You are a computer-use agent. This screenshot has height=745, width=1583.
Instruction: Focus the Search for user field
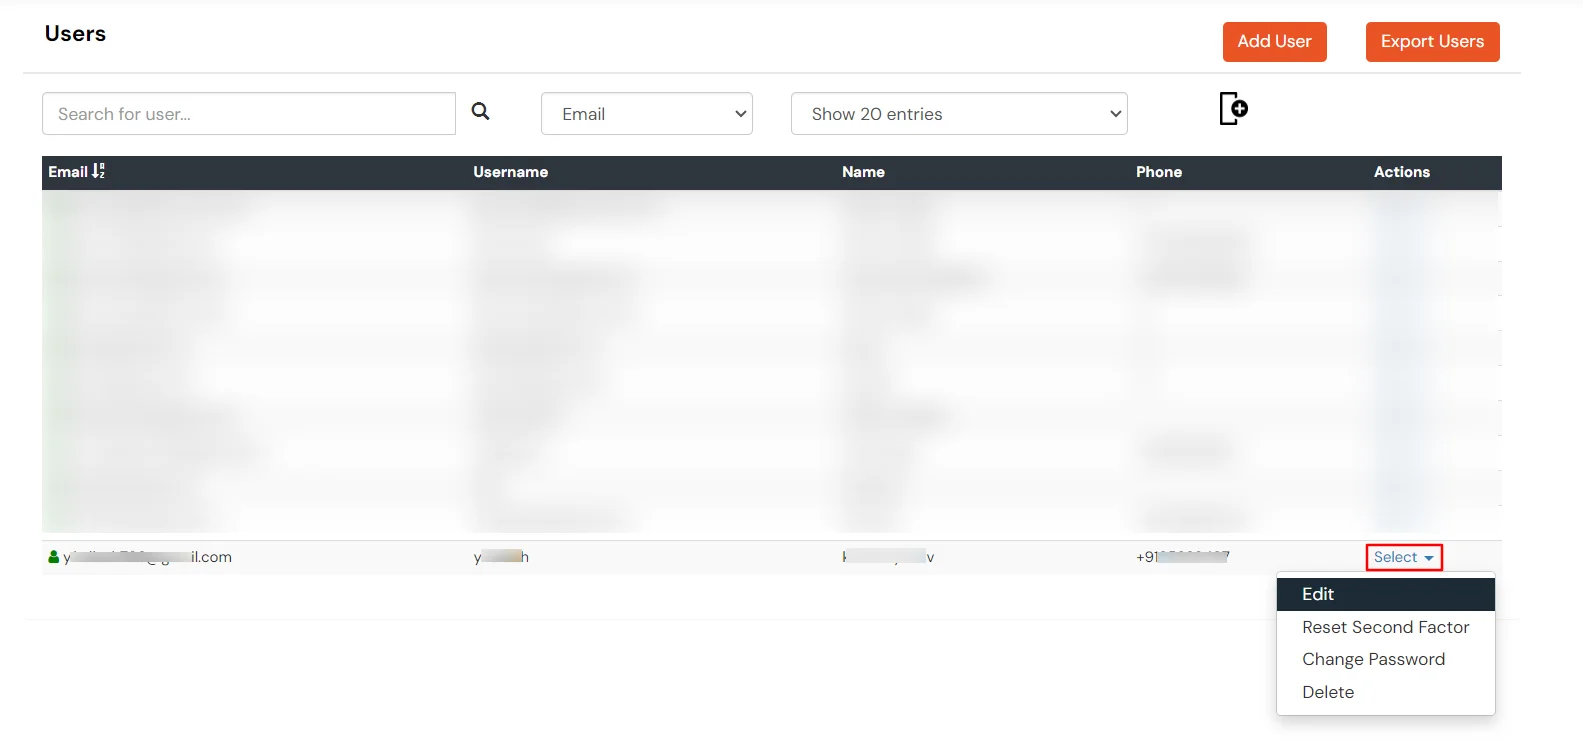[249, 114]
